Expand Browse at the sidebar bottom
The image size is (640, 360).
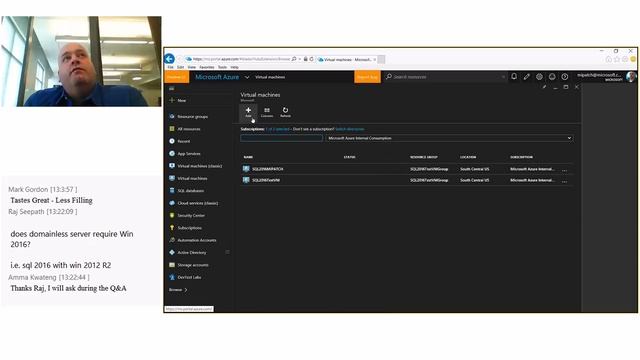click(178, 290)
